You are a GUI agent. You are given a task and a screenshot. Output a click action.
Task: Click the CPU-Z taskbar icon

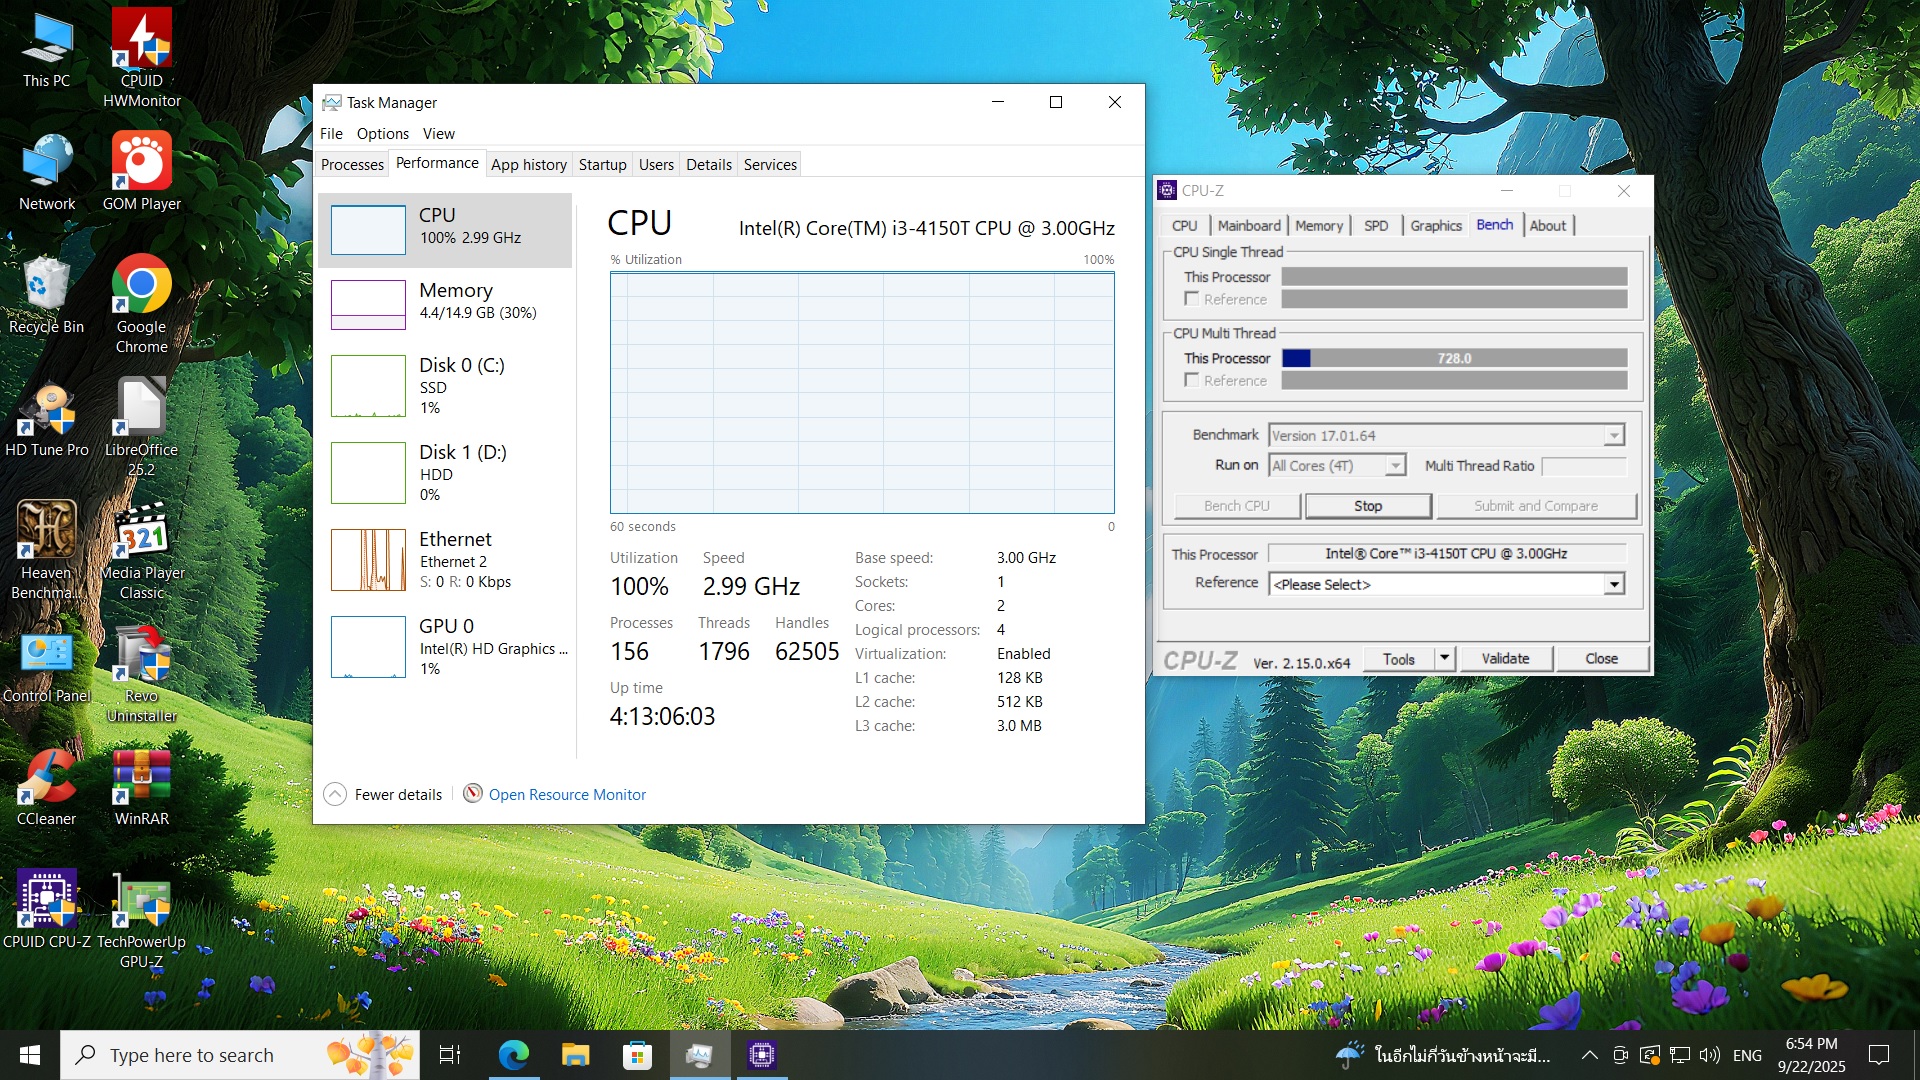click(x=761, y=1054)
